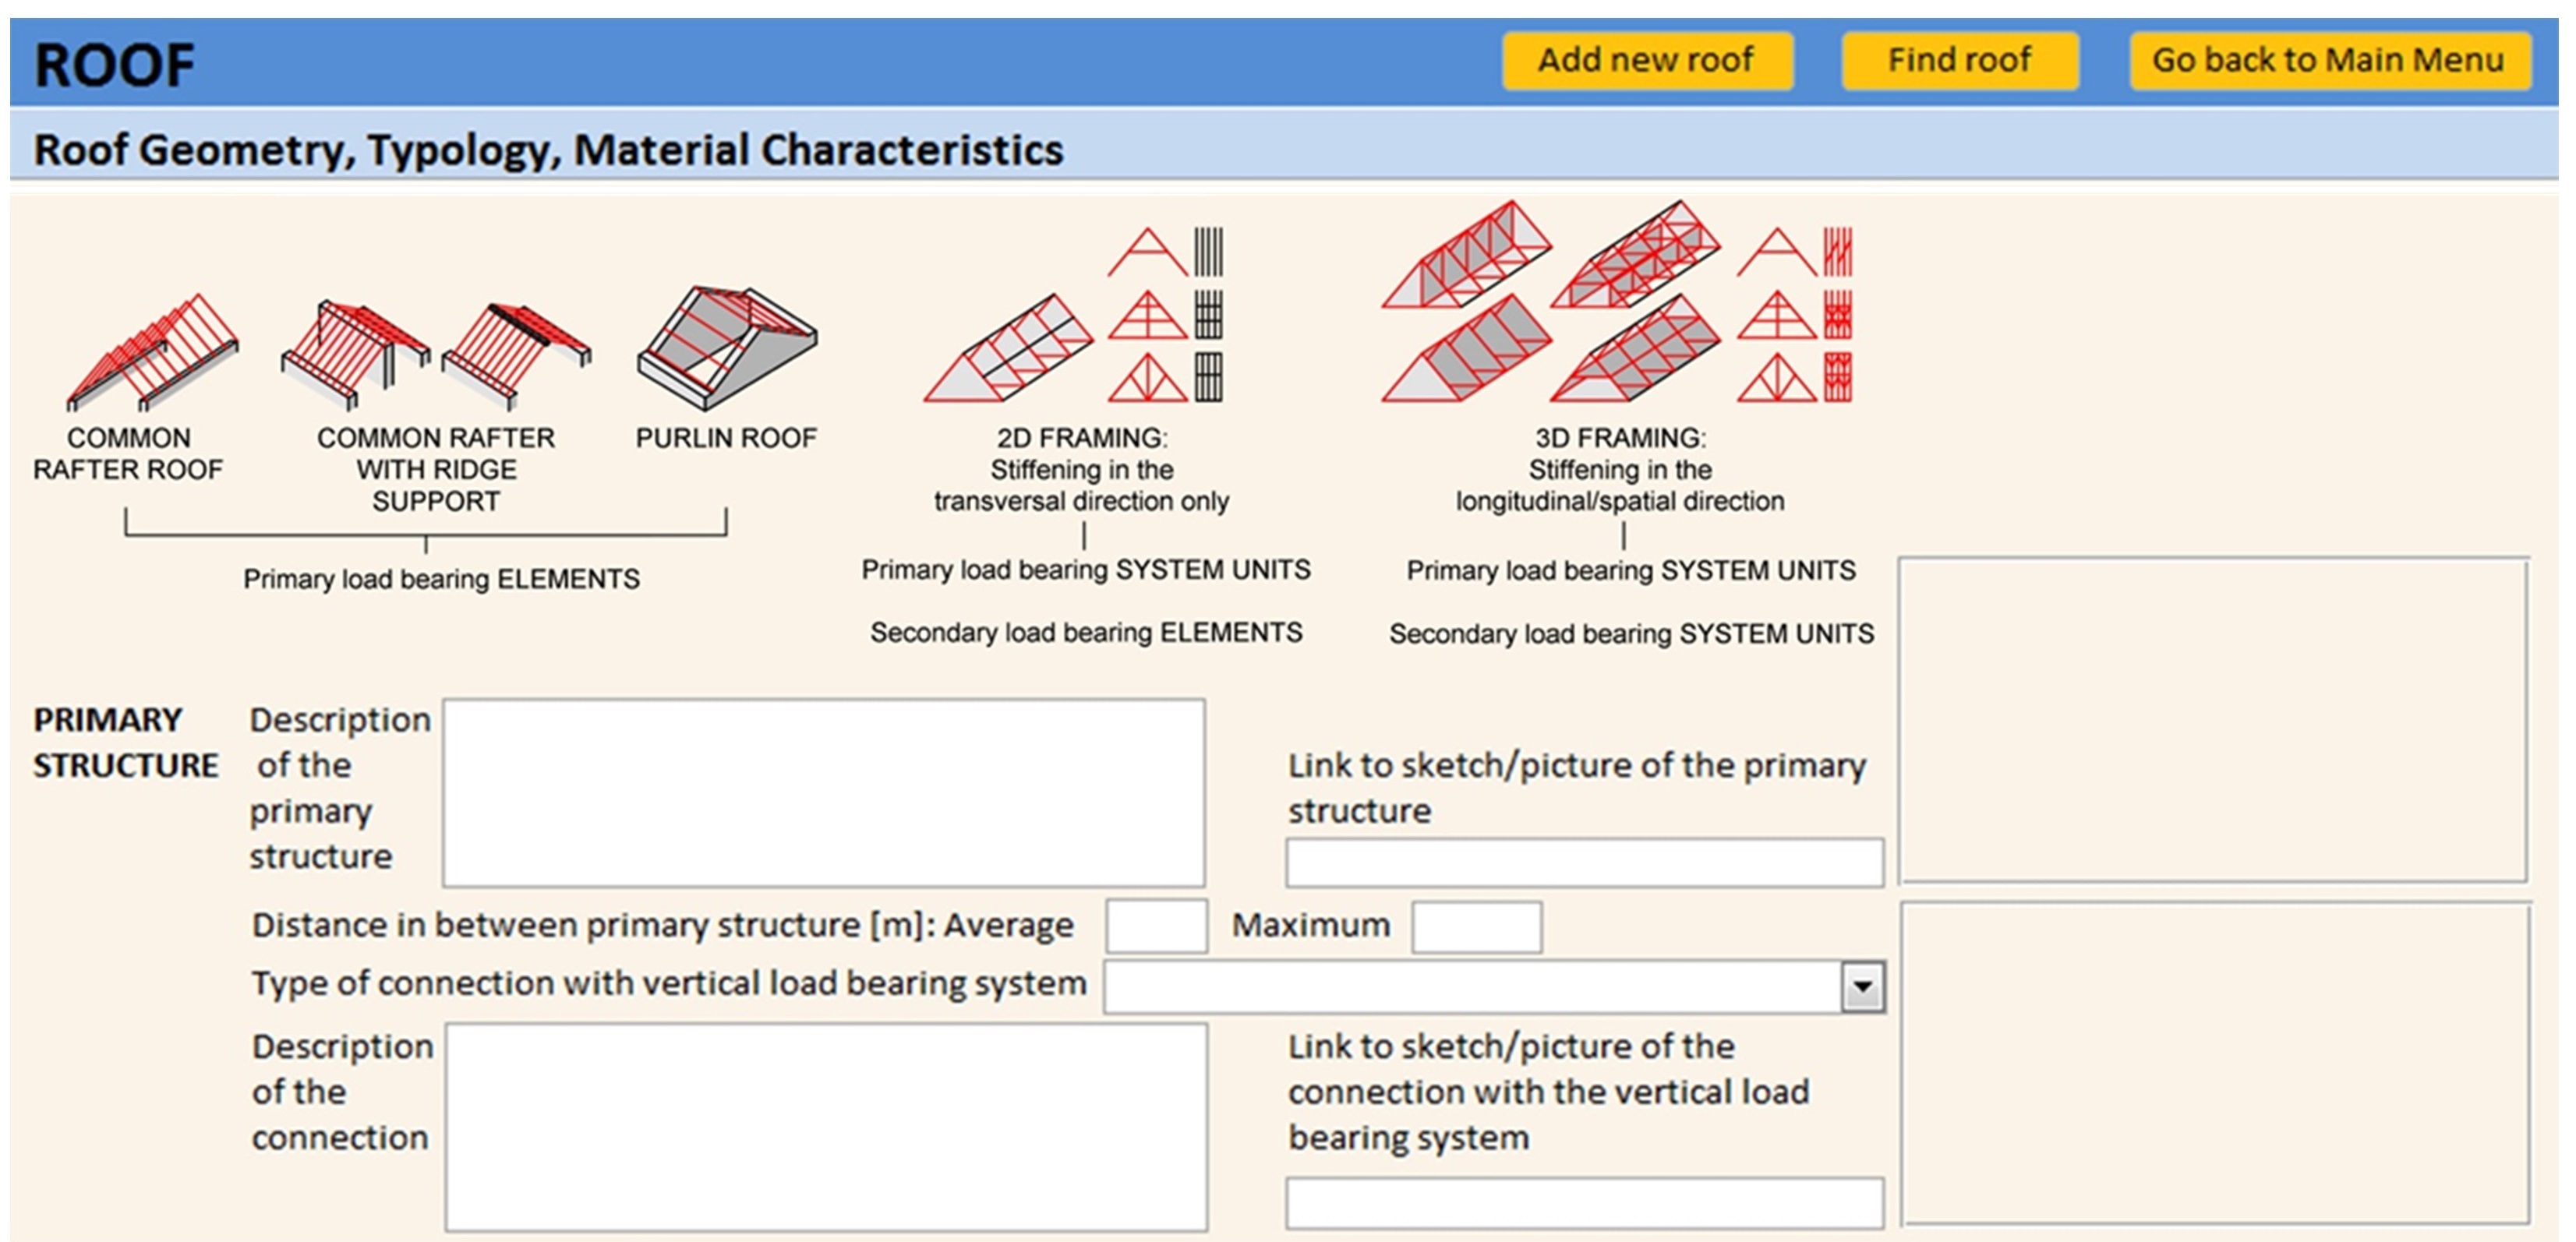This screenshot has width=2576, height=1242.
Task: Click the primary structure description text box
Action: 824,793
